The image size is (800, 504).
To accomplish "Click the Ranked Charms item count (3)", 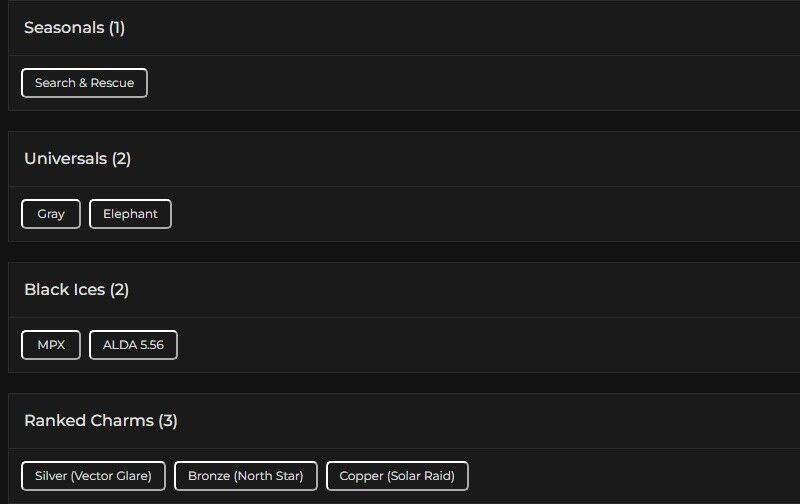I will tap(168, 421).
